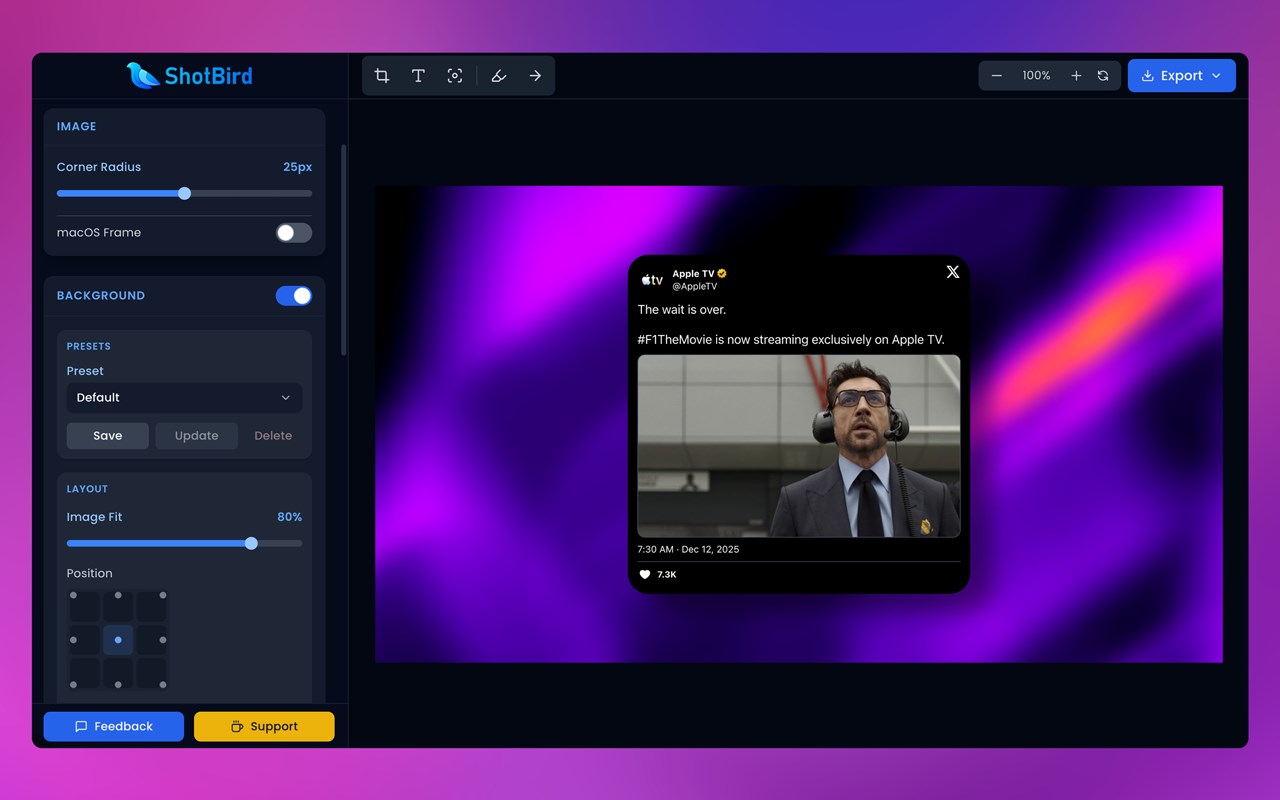
Task: Click the Position label
Action: (x=90, y=574)
